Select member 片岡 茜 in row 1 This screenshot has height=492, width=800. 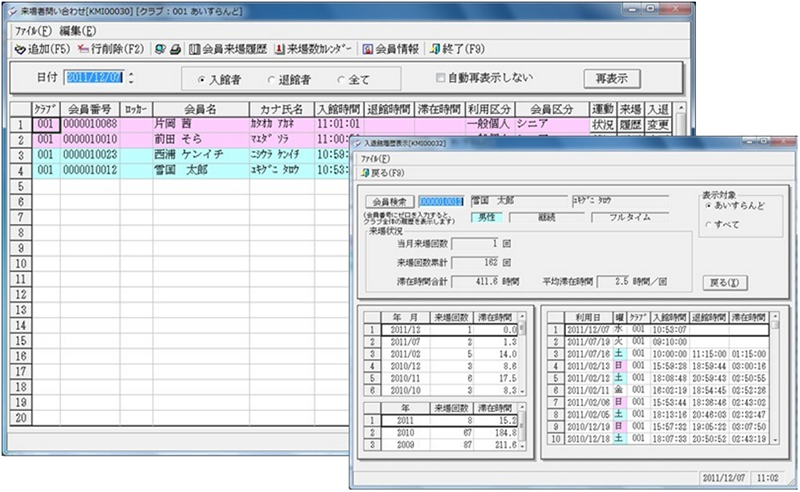pos(201,124)
